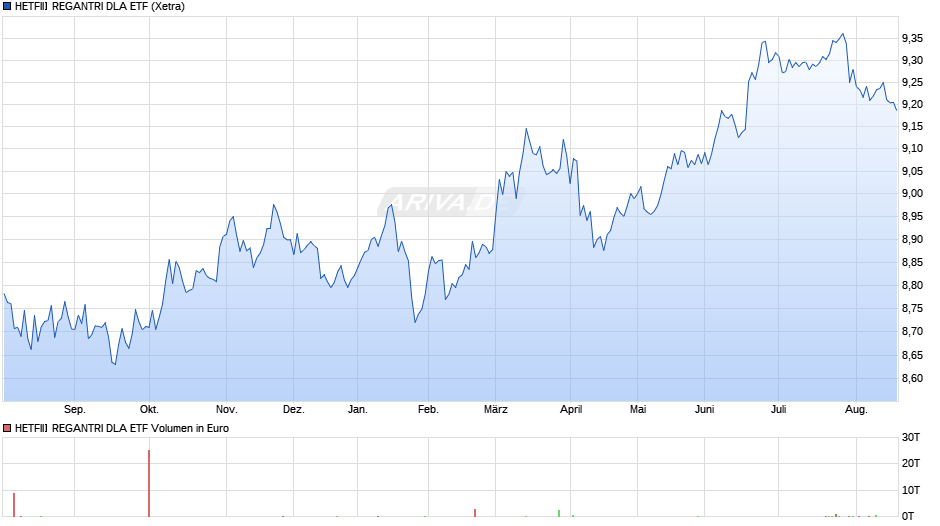Click the Sep. month label

[x=75, y=410]
